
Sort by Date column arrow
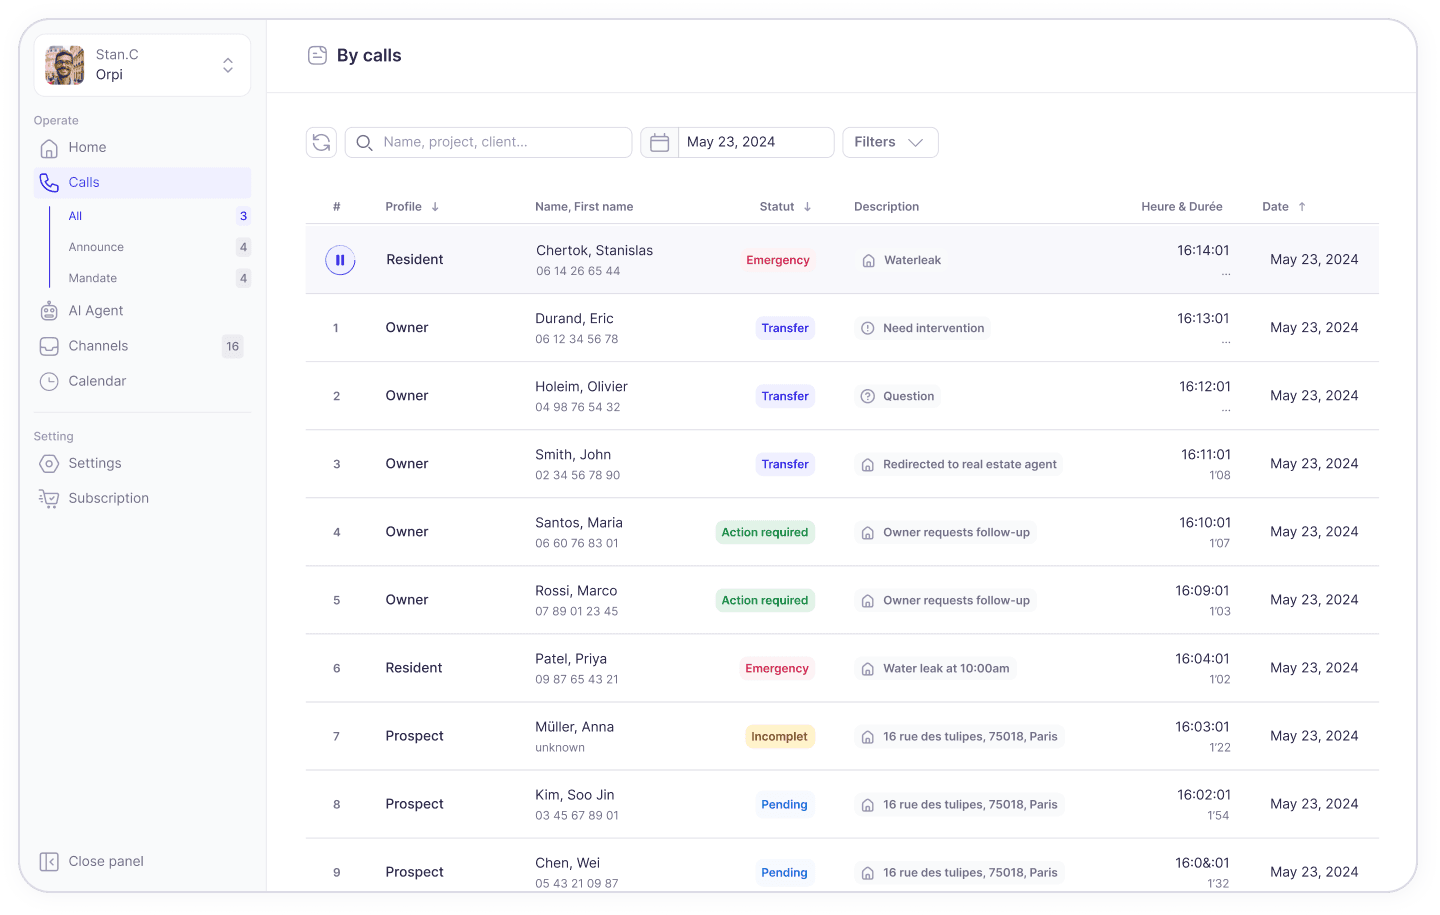[1302, 207]
